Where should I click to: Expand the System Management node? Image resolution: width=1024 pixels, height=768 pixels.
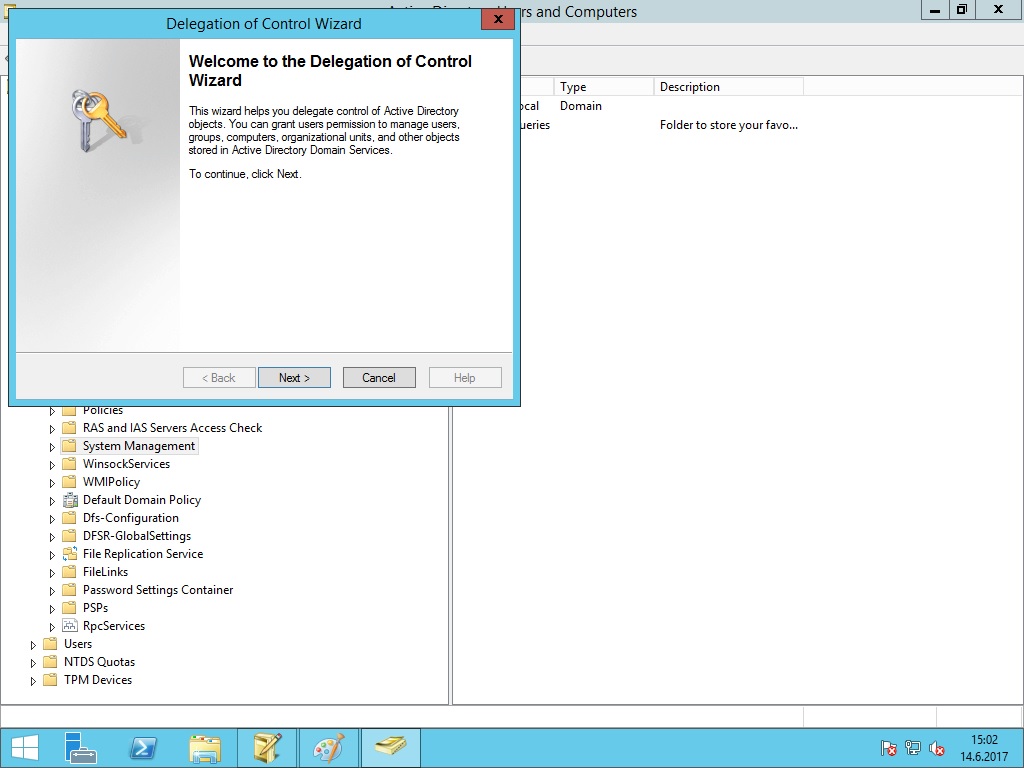point(53,447)
